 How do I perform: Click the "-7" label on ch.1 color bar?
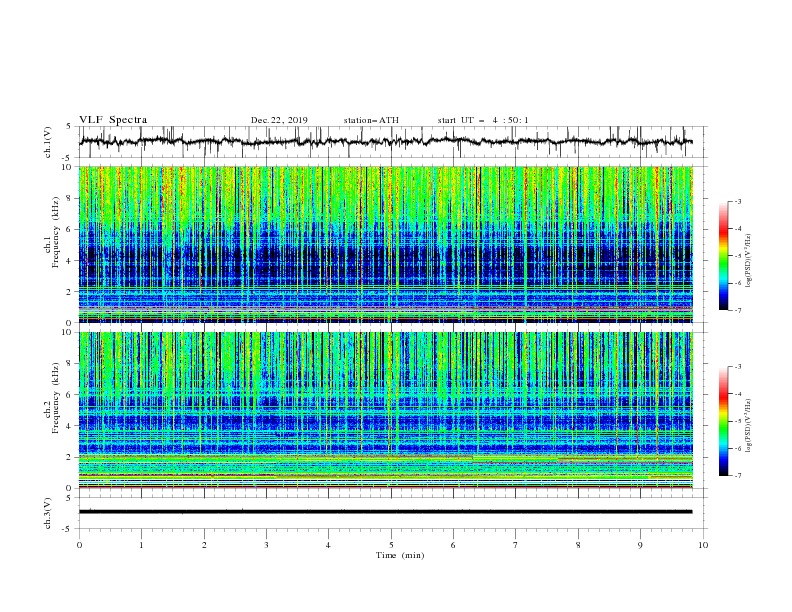coord(738,310)
